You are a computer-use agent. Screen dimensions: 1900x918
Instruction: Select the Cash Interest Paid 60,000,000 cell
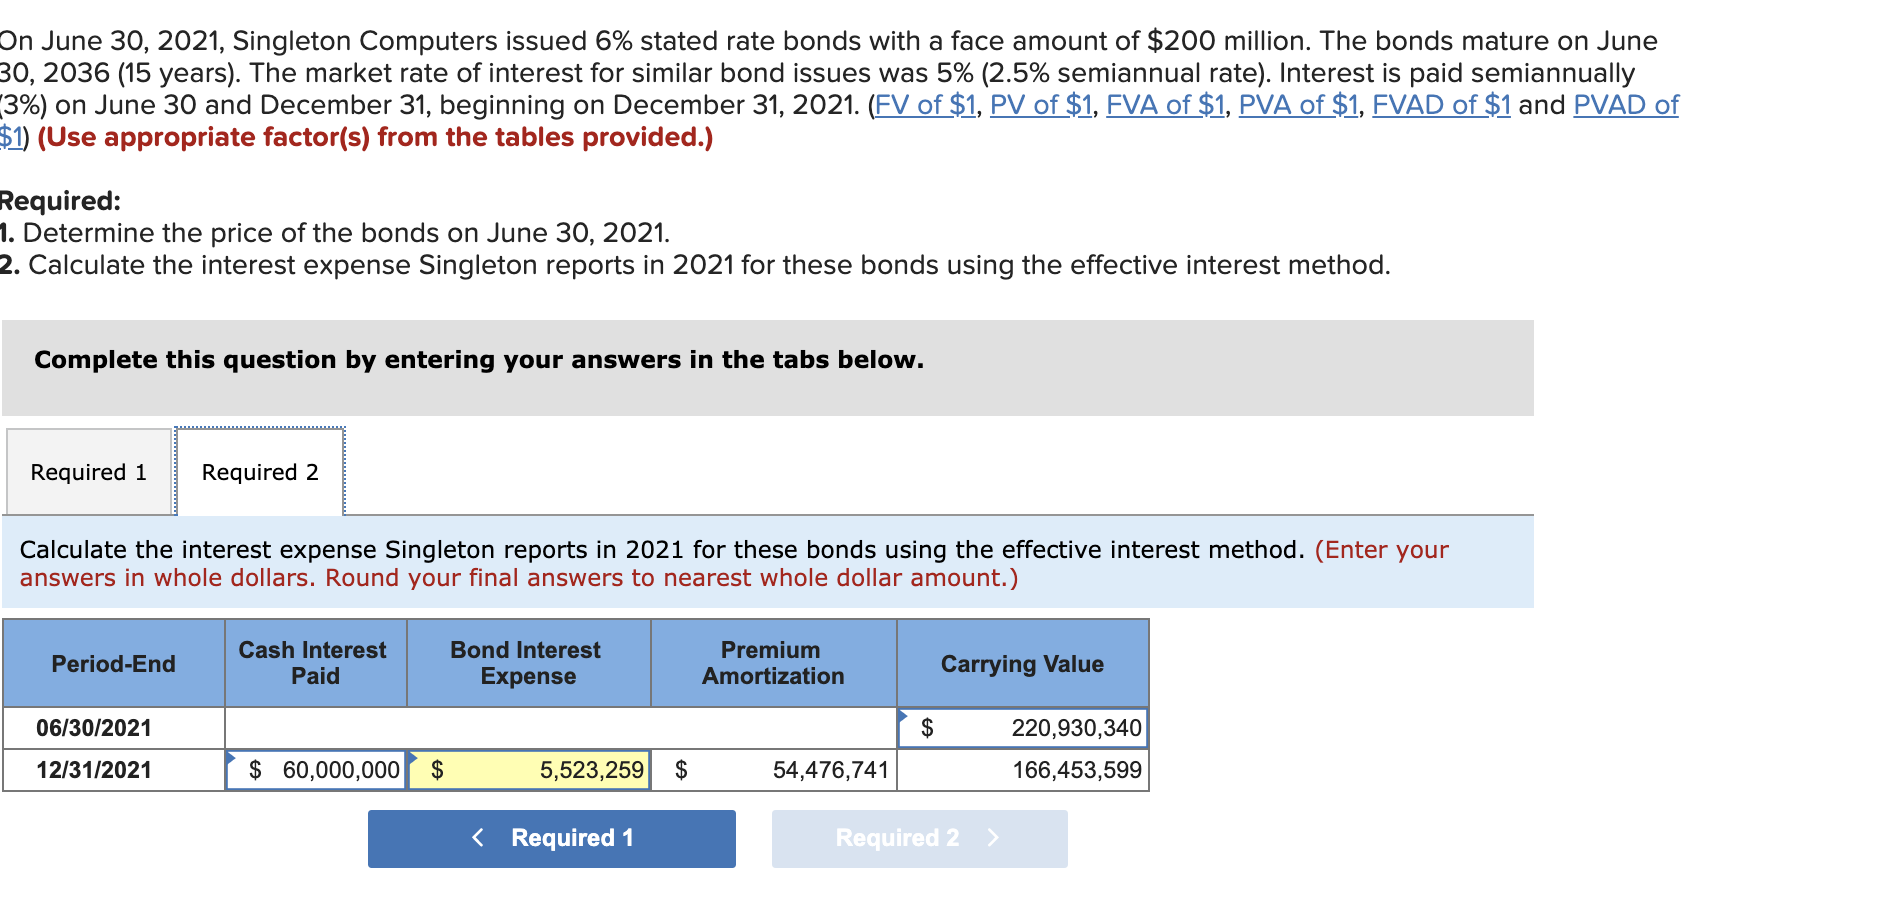pyautogui.click(x=315, y=770)
